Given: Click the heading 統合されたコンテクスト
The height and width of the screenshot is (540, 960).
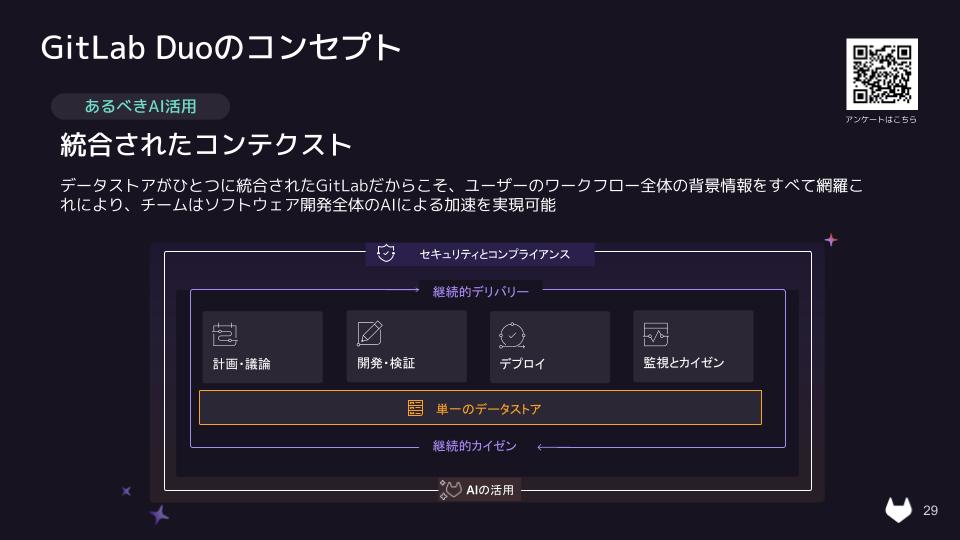Looking at the screenshot, I should pyautogui.click(x=206, y=145).
